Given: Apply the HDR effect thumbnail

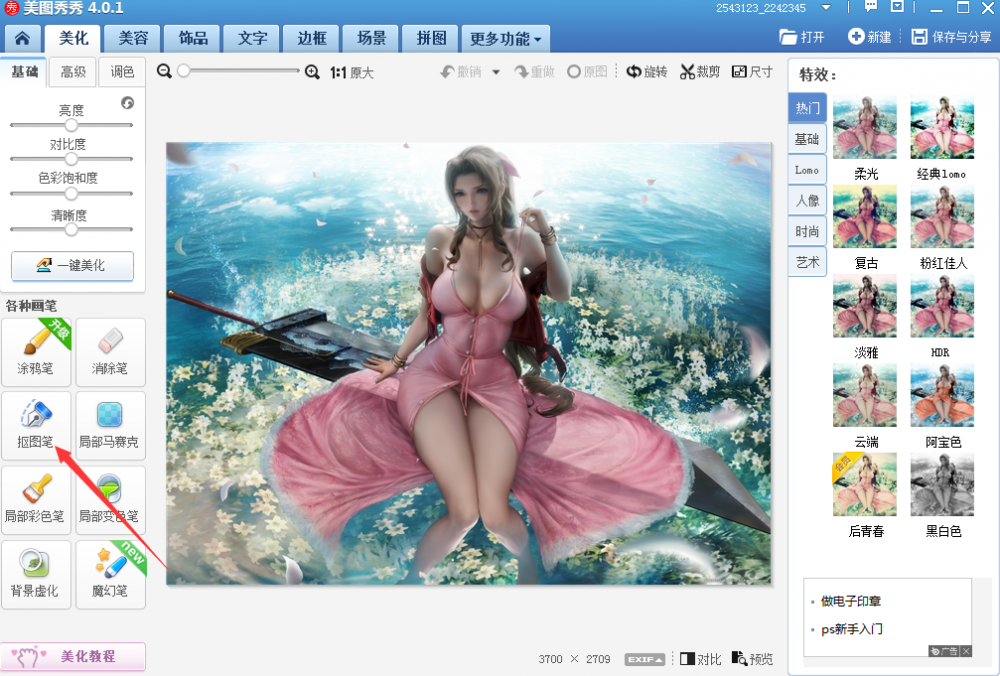Looking at the screenshot, I should coord(942,306).
